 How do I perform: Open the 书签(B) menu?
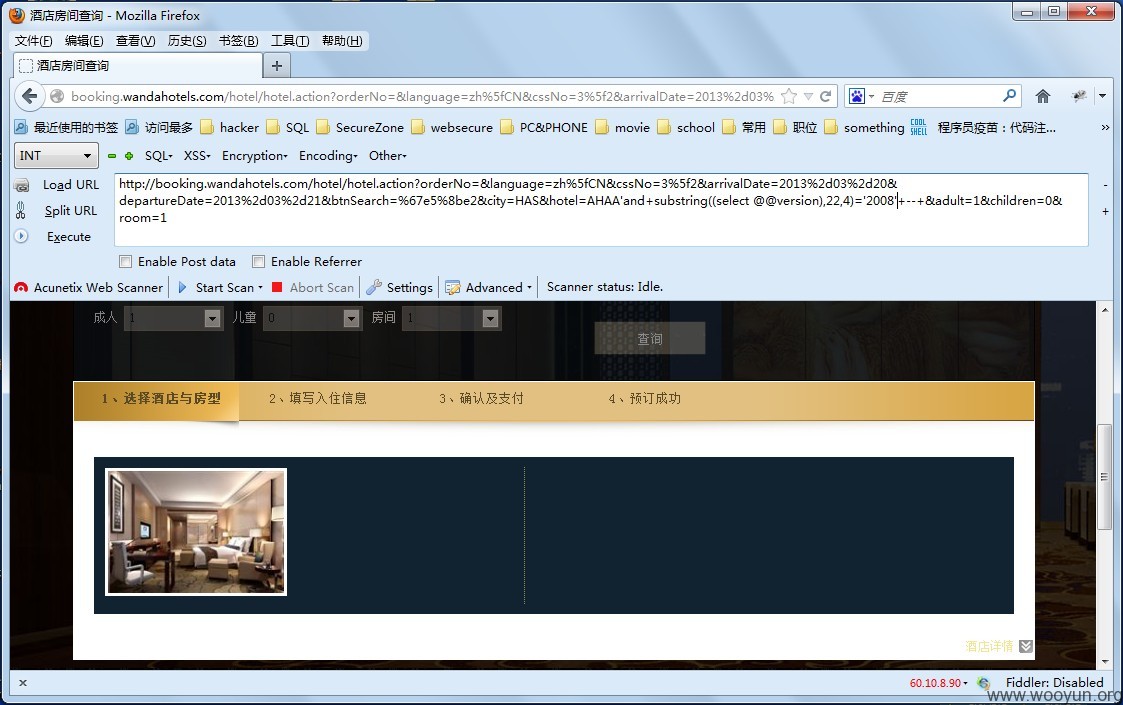coord(238,41)
